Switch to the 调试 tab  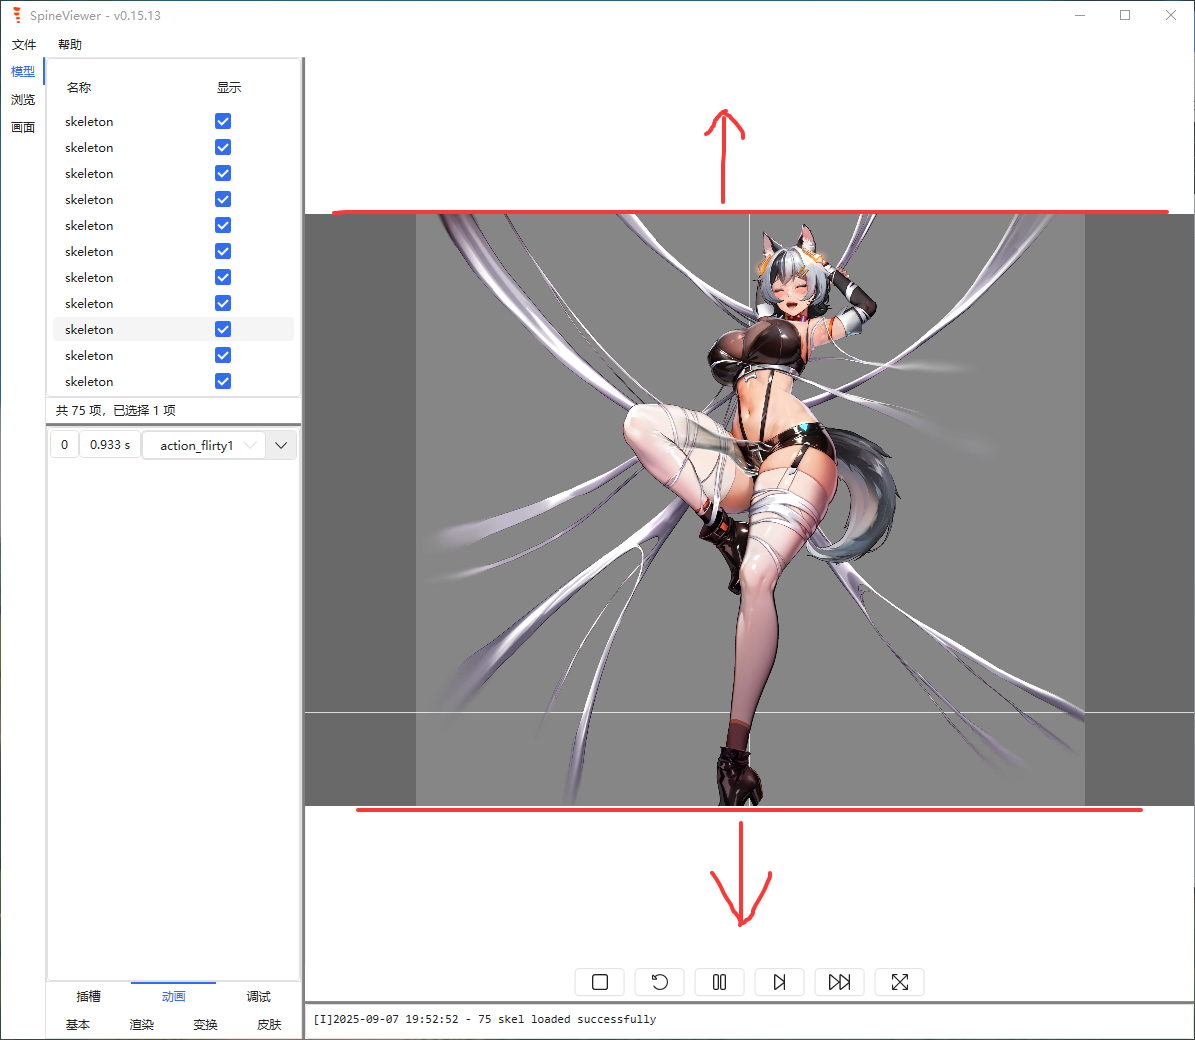(258, 996)
